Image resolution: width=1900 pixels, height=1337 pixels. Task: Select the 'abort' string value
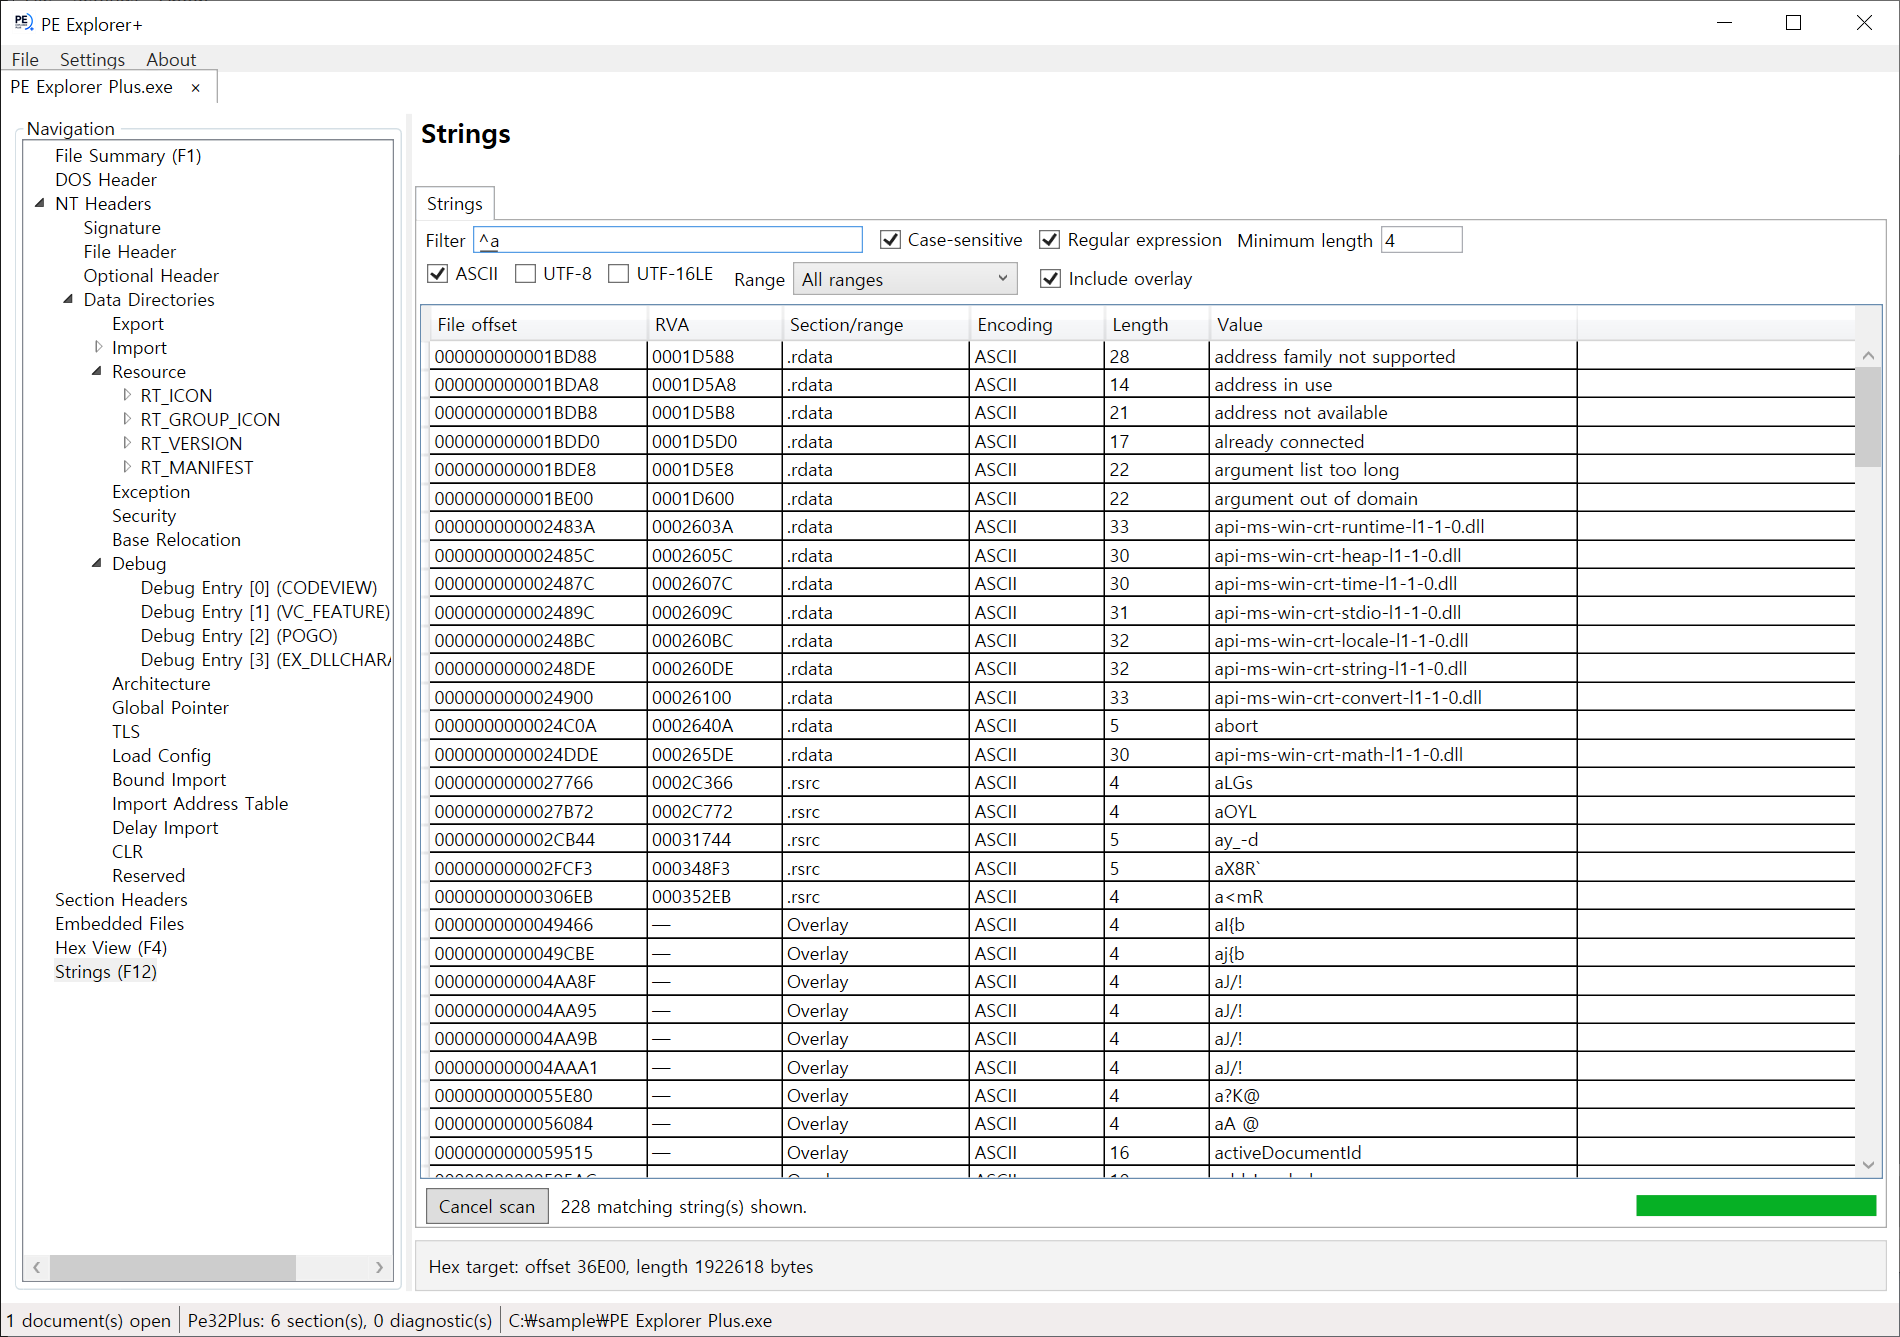1236,726
